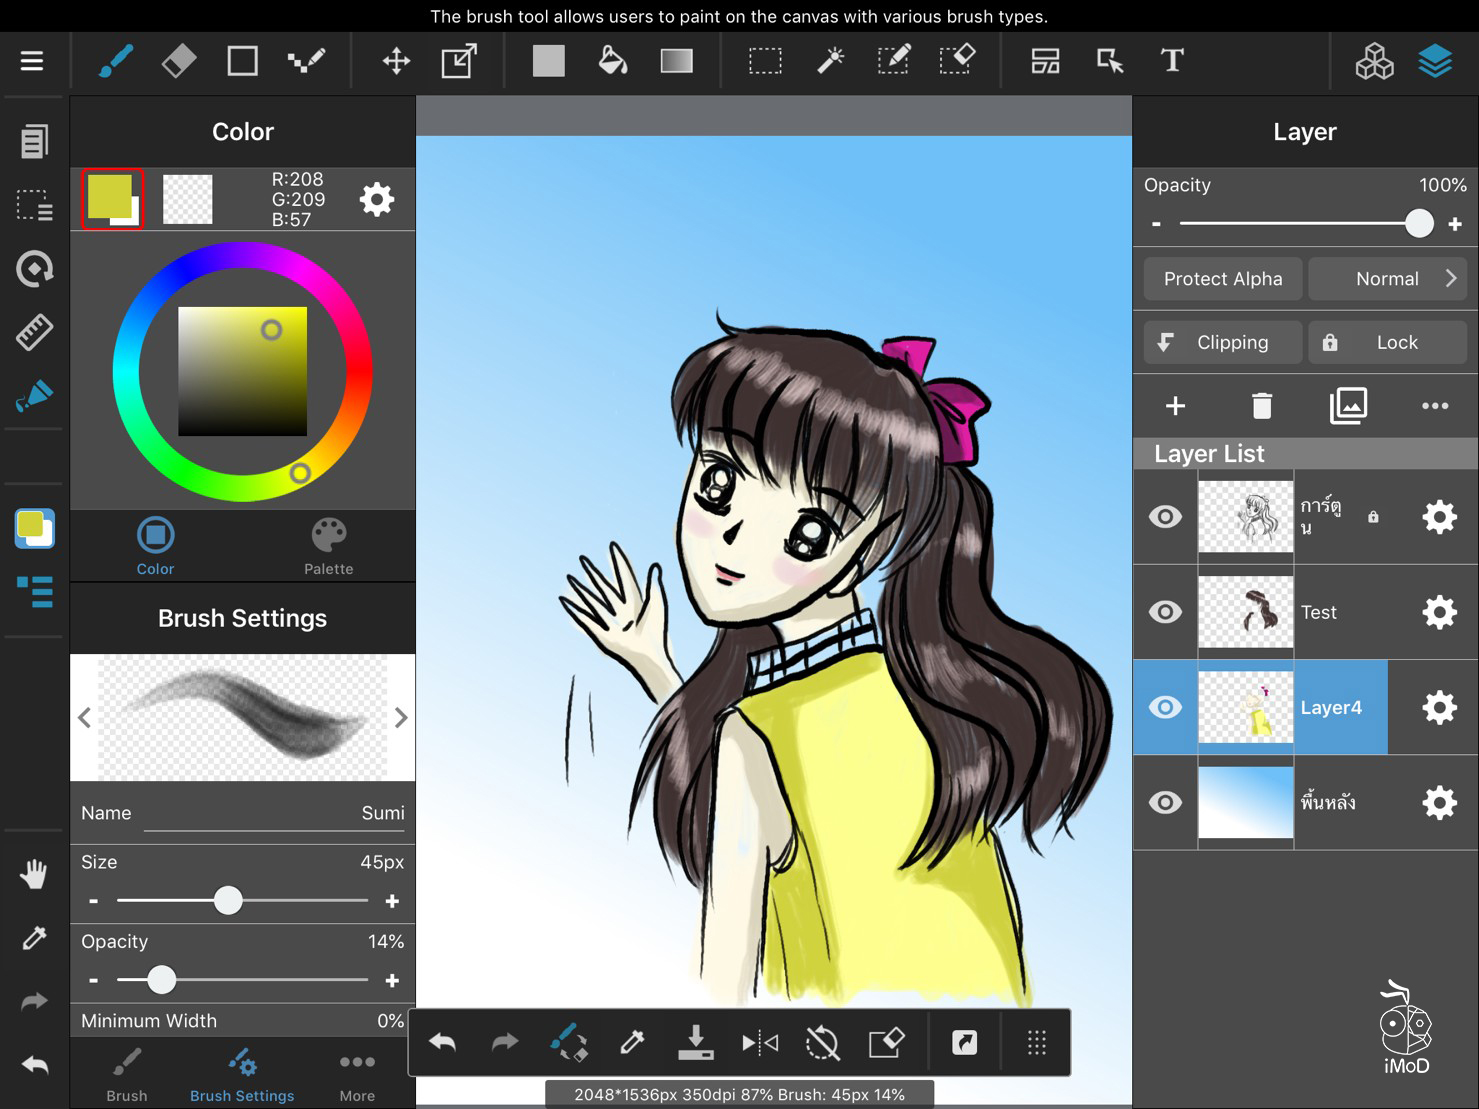This screenshot has height=1109, width=1479.
Task: Show previous brush with the left arrow
Action: [x=84, y=717]
